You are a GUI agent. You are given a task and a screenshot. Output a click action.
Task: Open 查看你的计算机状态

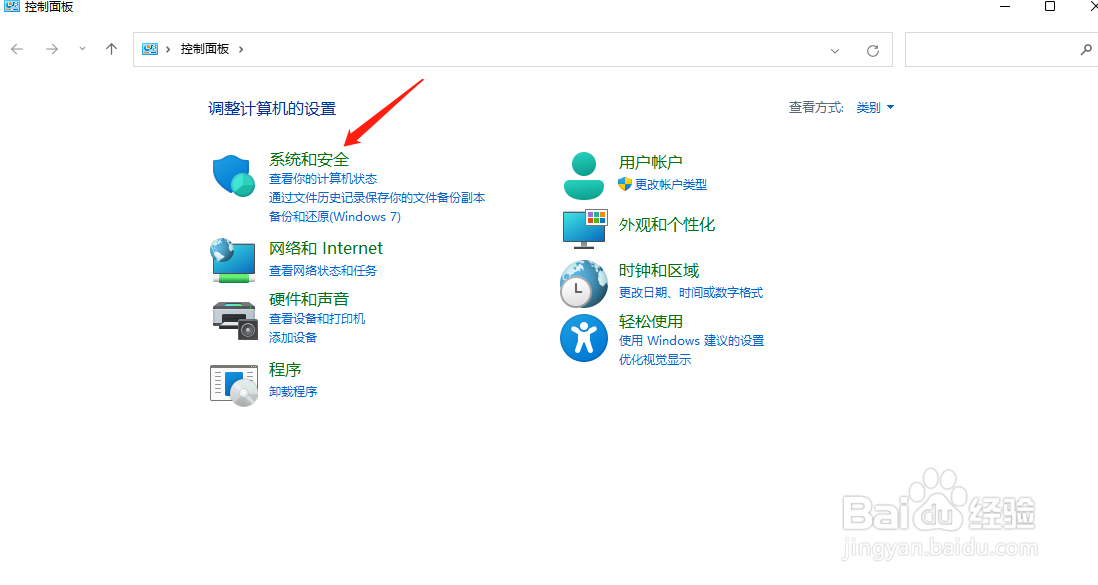click(323, 179)
